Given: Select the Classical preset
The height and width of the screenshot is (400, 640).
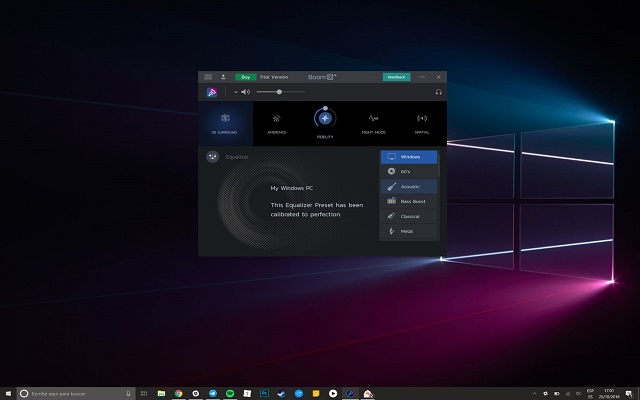Looking at the screenshot, I should pos(408,217).
